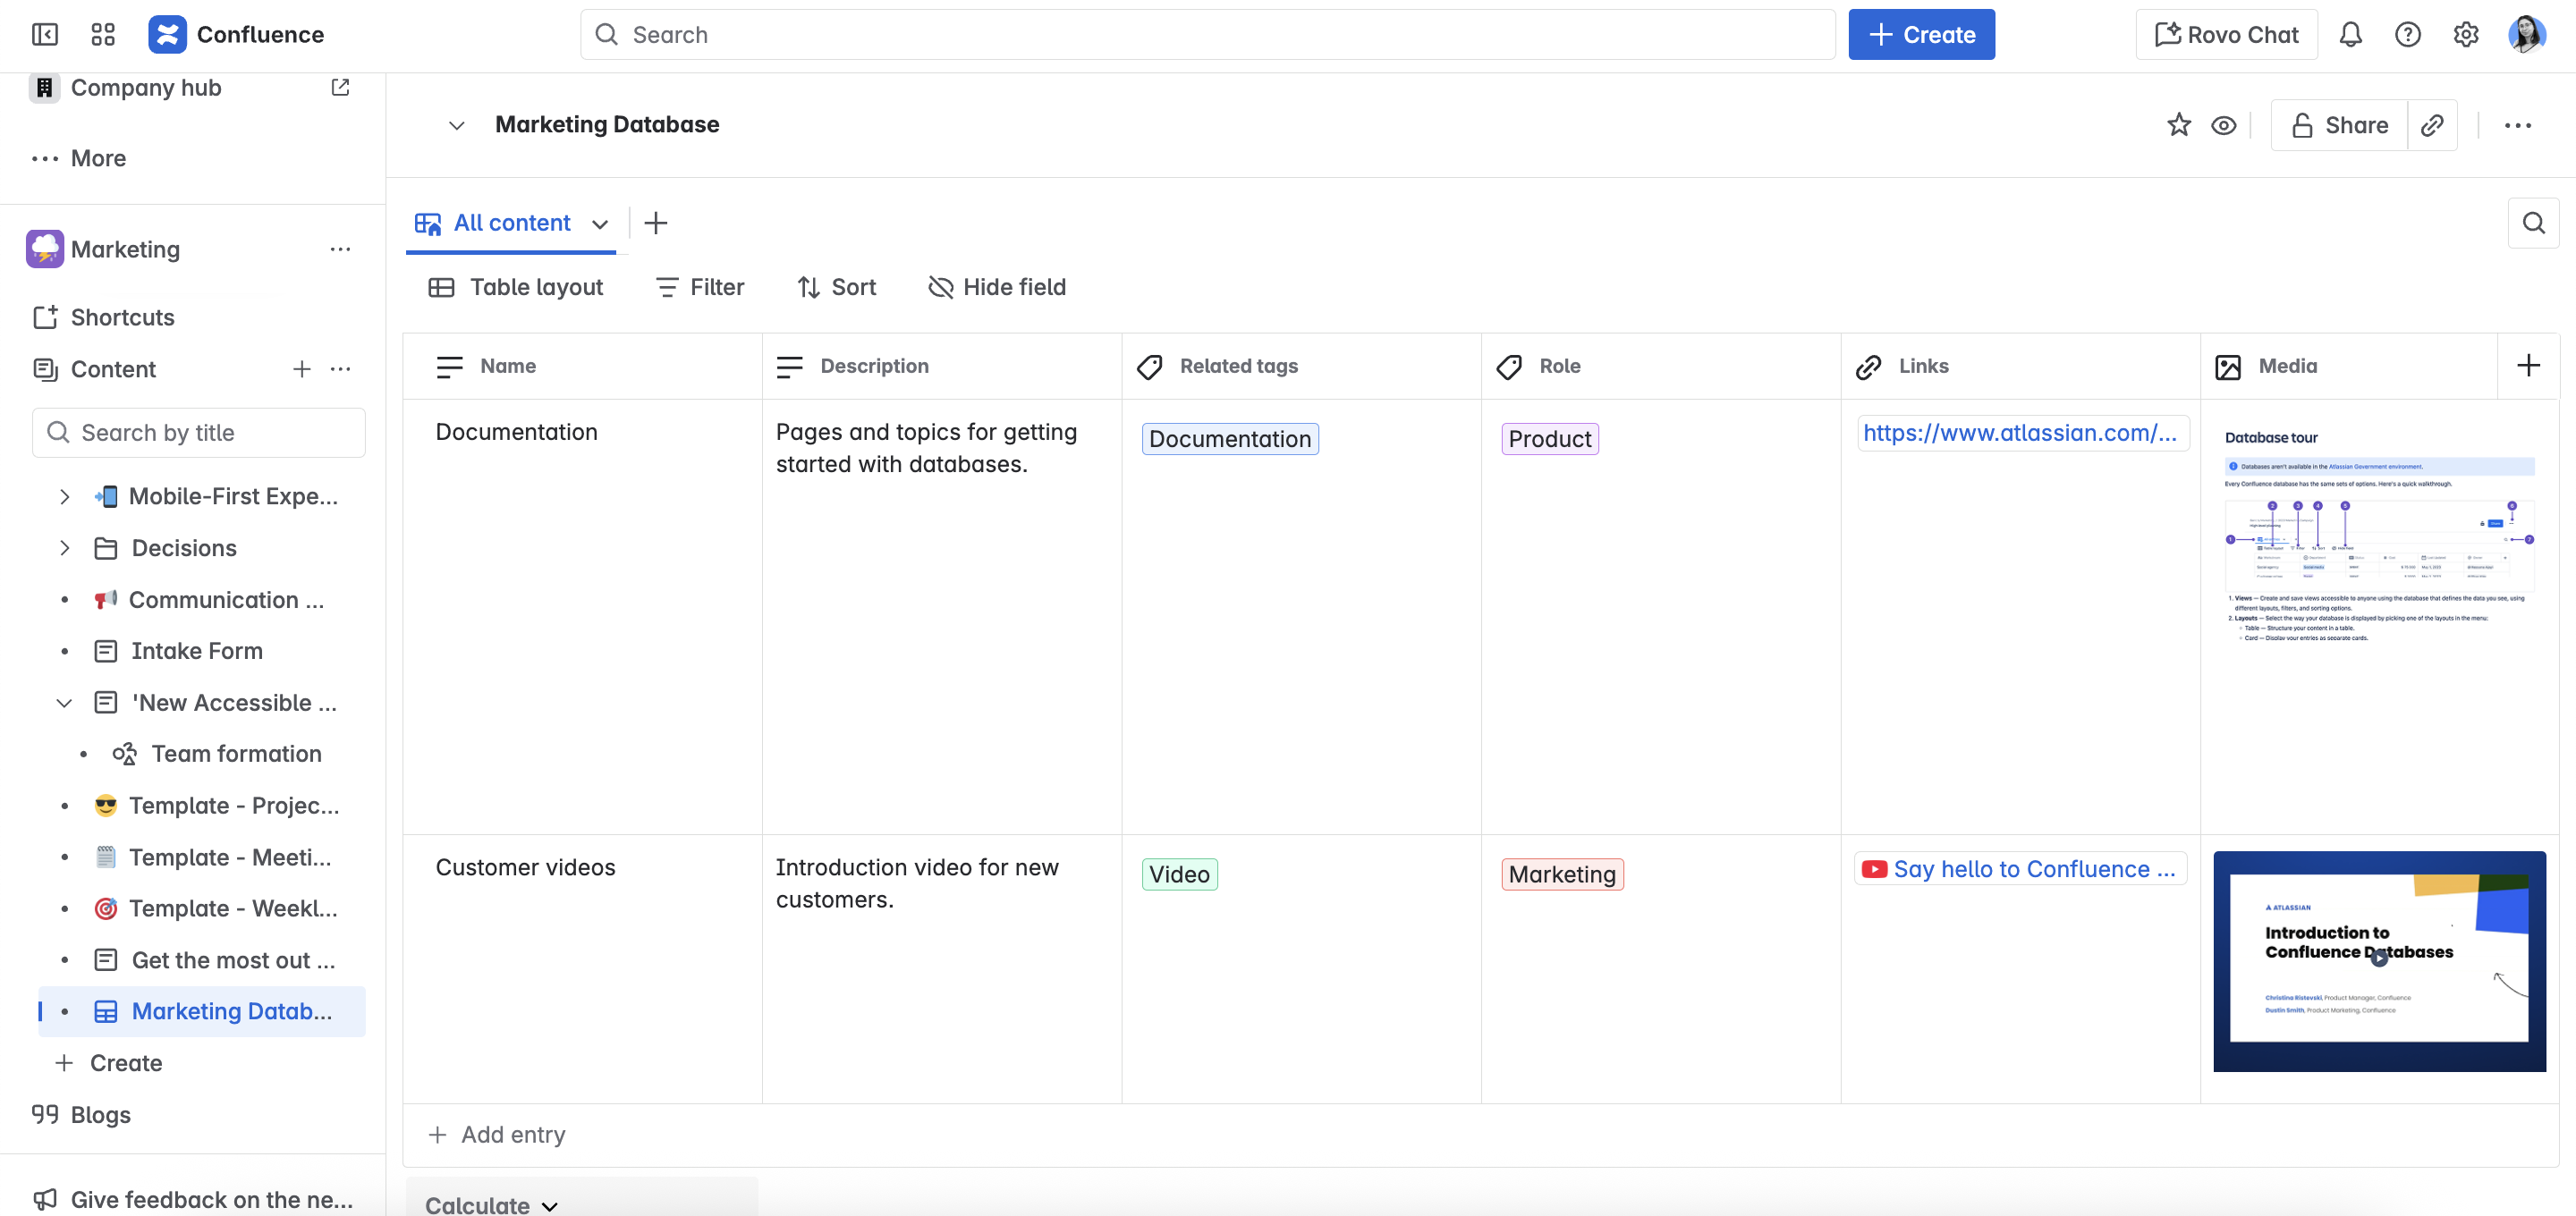Click Hide field

pyautogui.click(x=997, y=288)
